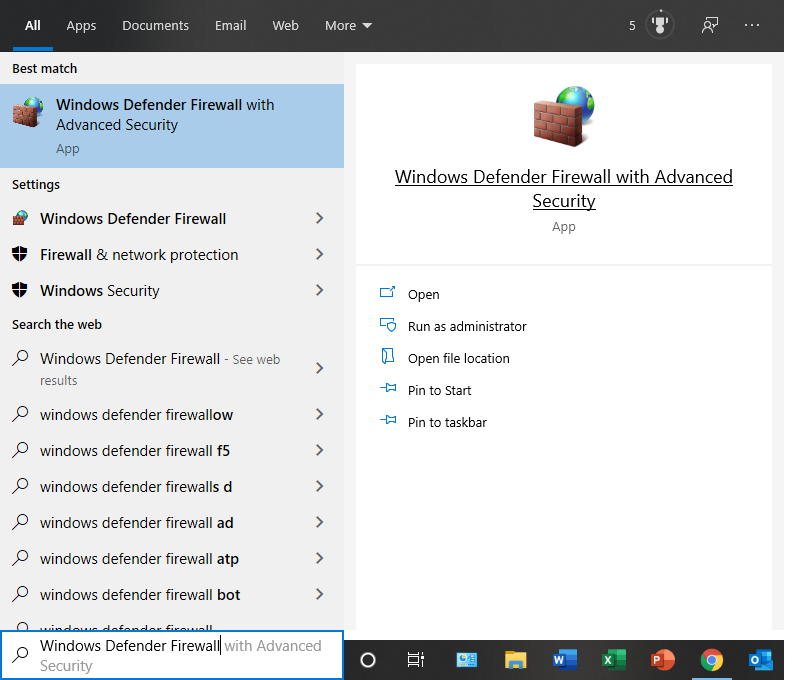Screen dimensions: 800x680
Task: Launch Excel from the taskbar
Action: click(613, 660)
